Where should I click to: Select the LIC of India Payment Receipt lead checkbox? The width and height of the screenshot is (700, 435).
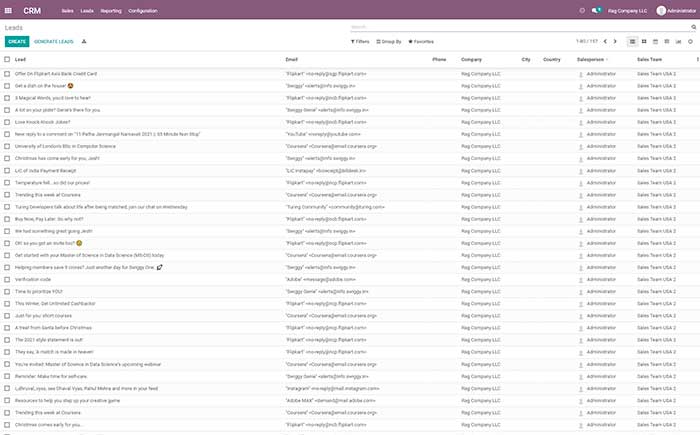point(7,171)
